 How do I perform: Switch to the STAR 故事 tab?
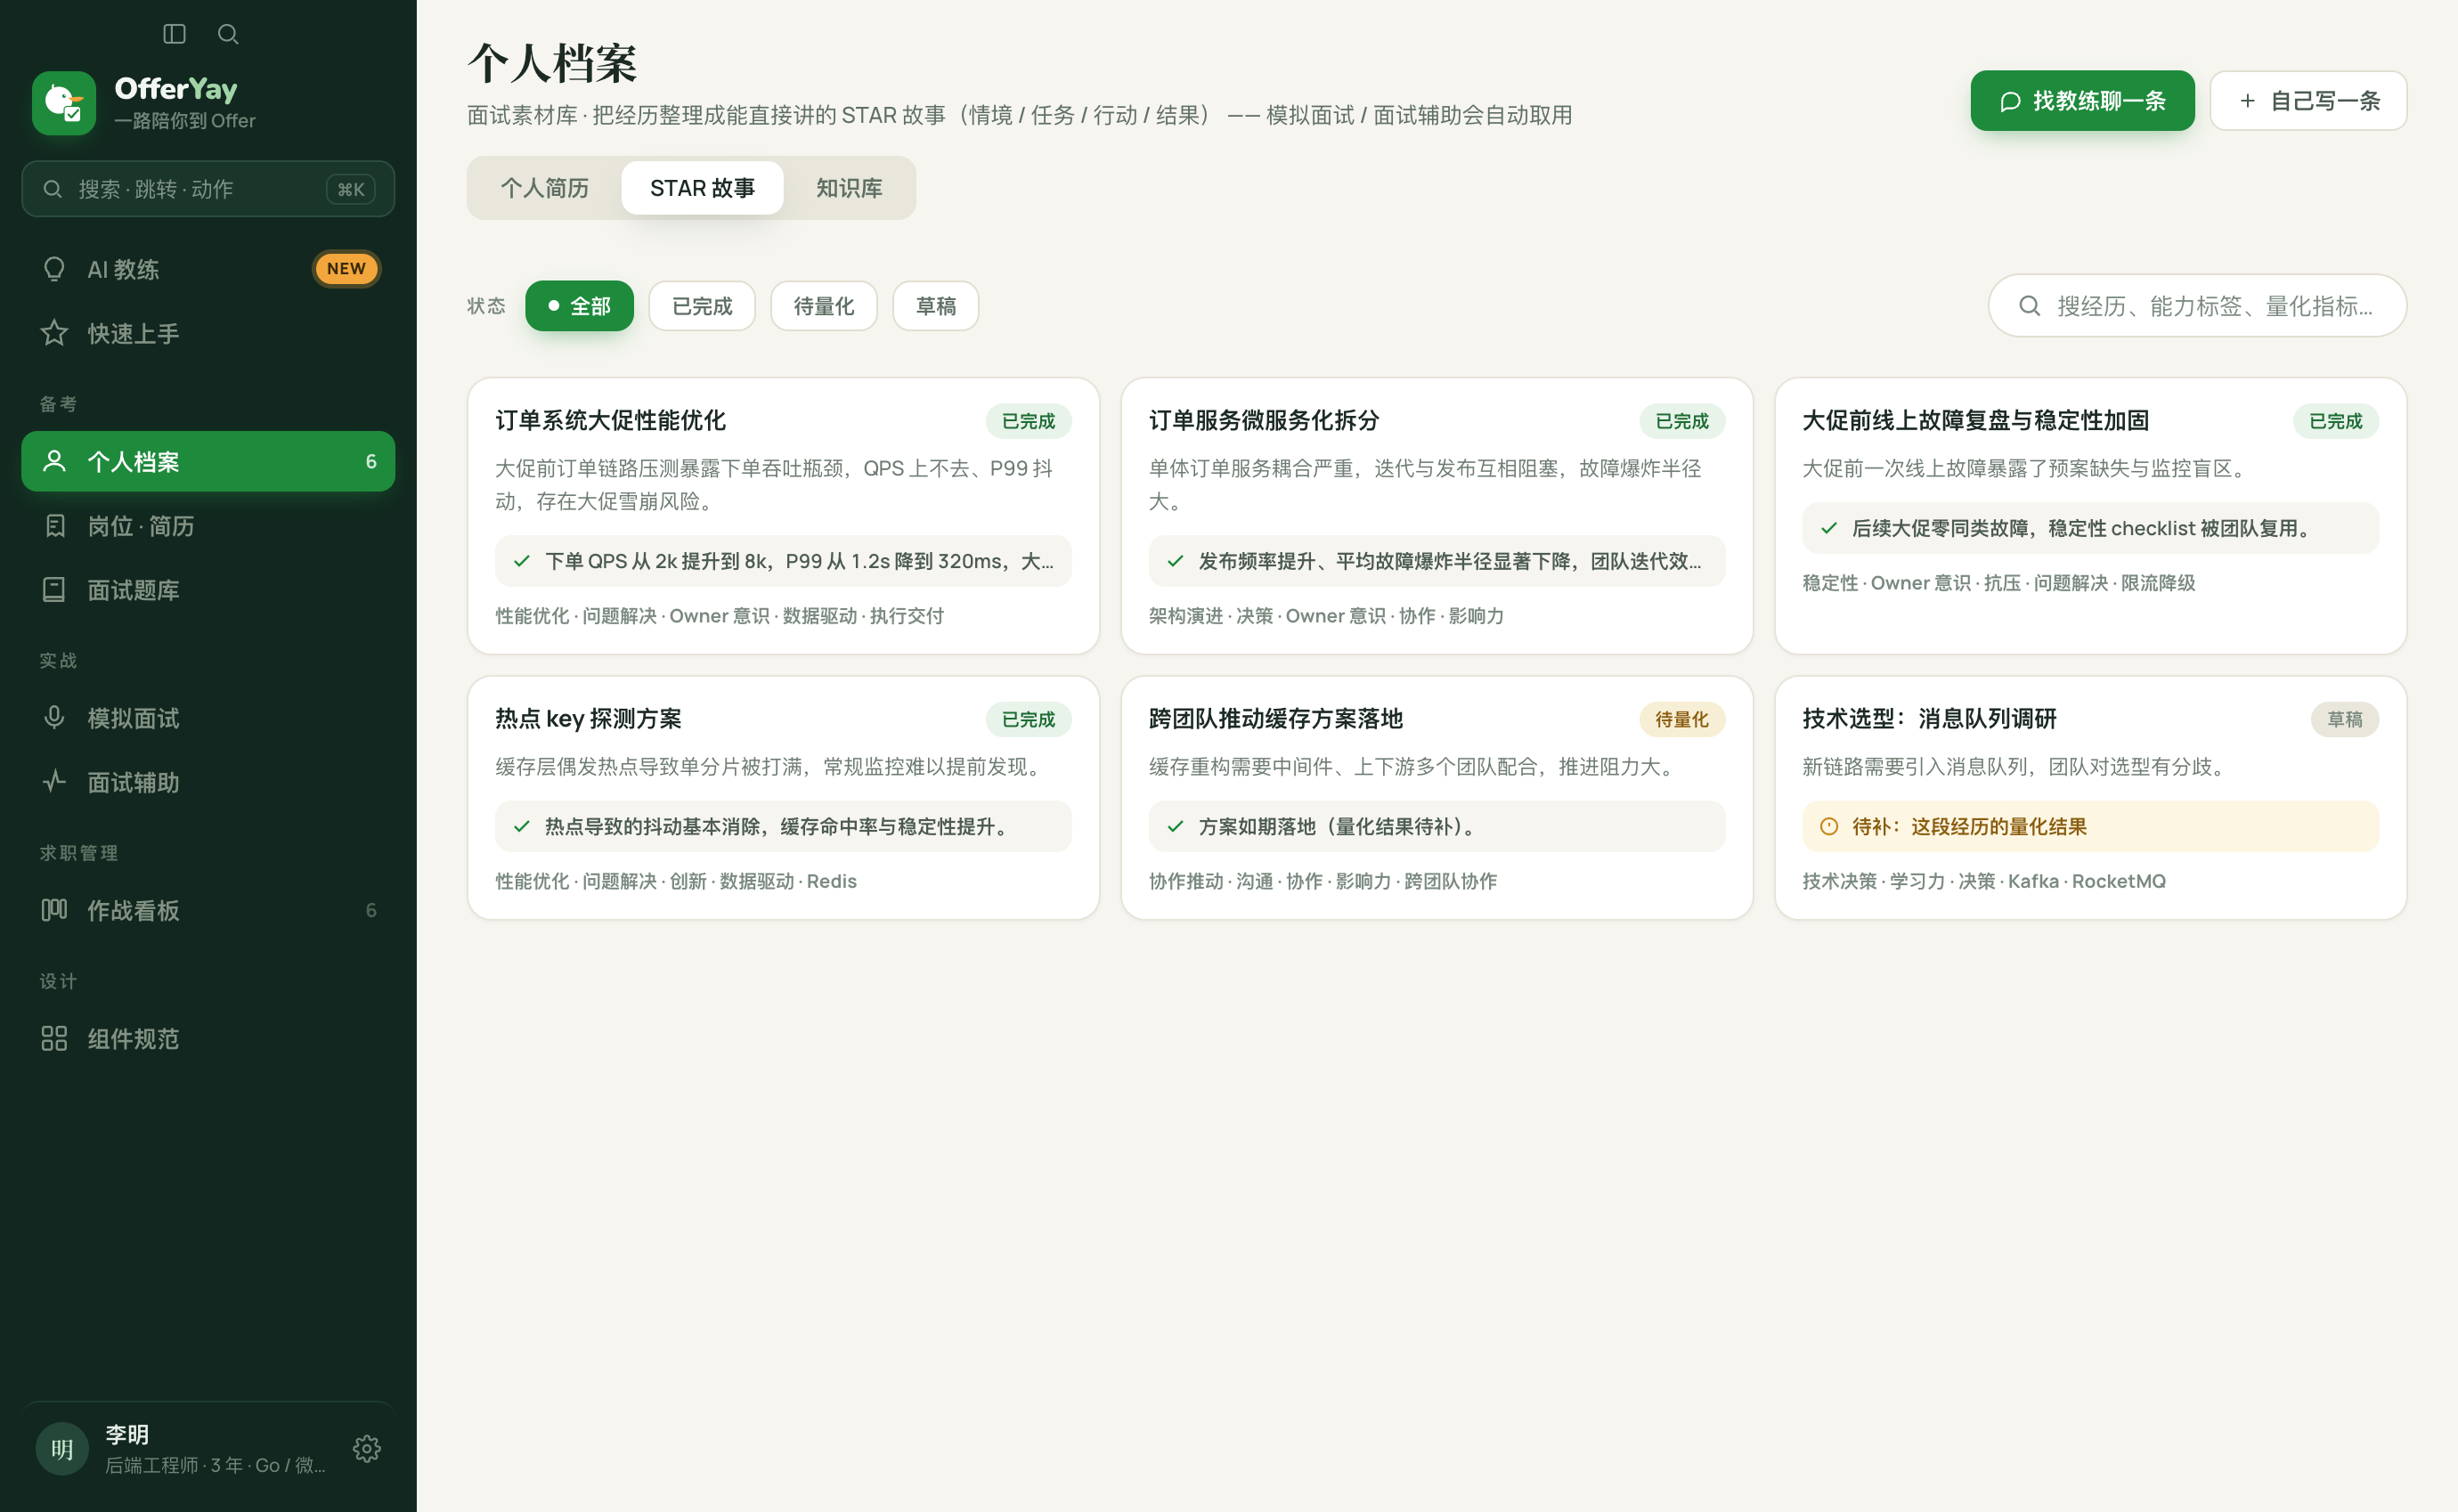[x=702, y=188]
